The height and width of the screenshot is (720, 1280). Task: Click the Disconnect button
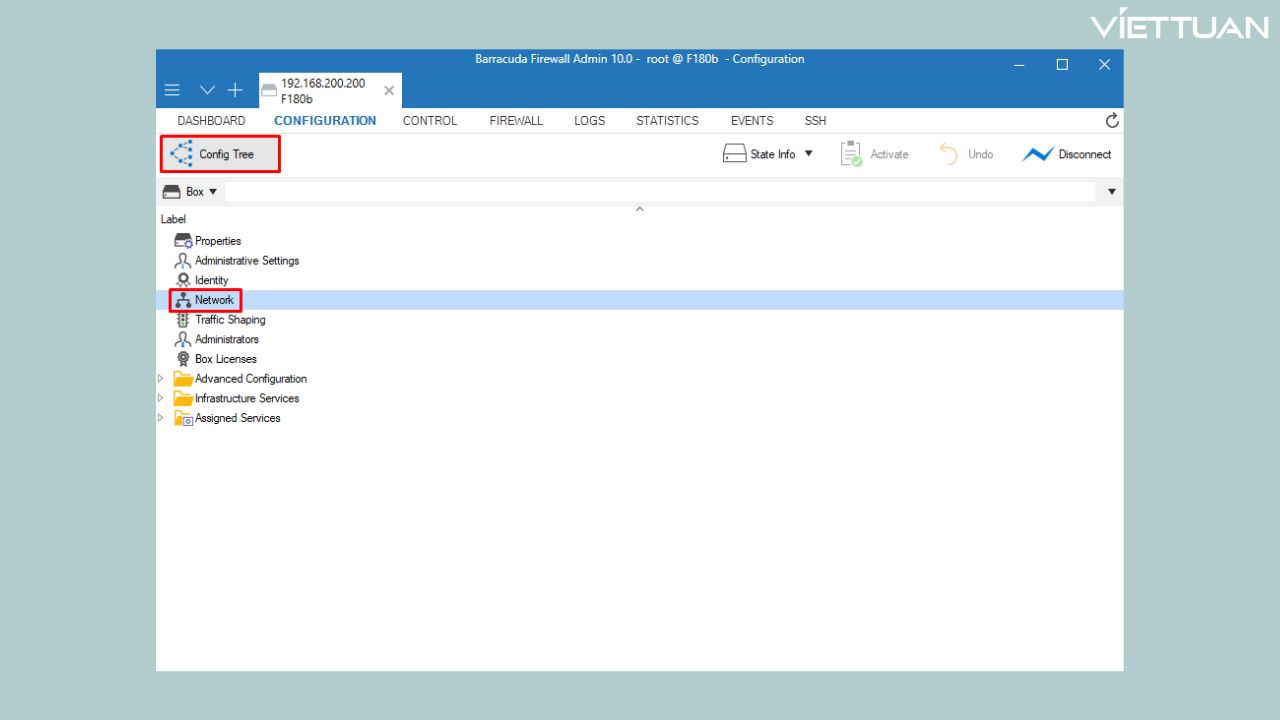click(1068, 153)
